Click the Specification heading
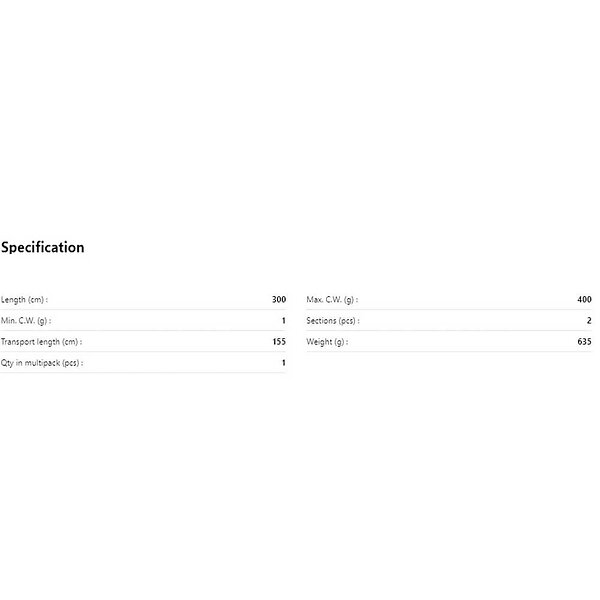Screen dimensions: 600x600 pyautogui.click(x=43, y=247)
